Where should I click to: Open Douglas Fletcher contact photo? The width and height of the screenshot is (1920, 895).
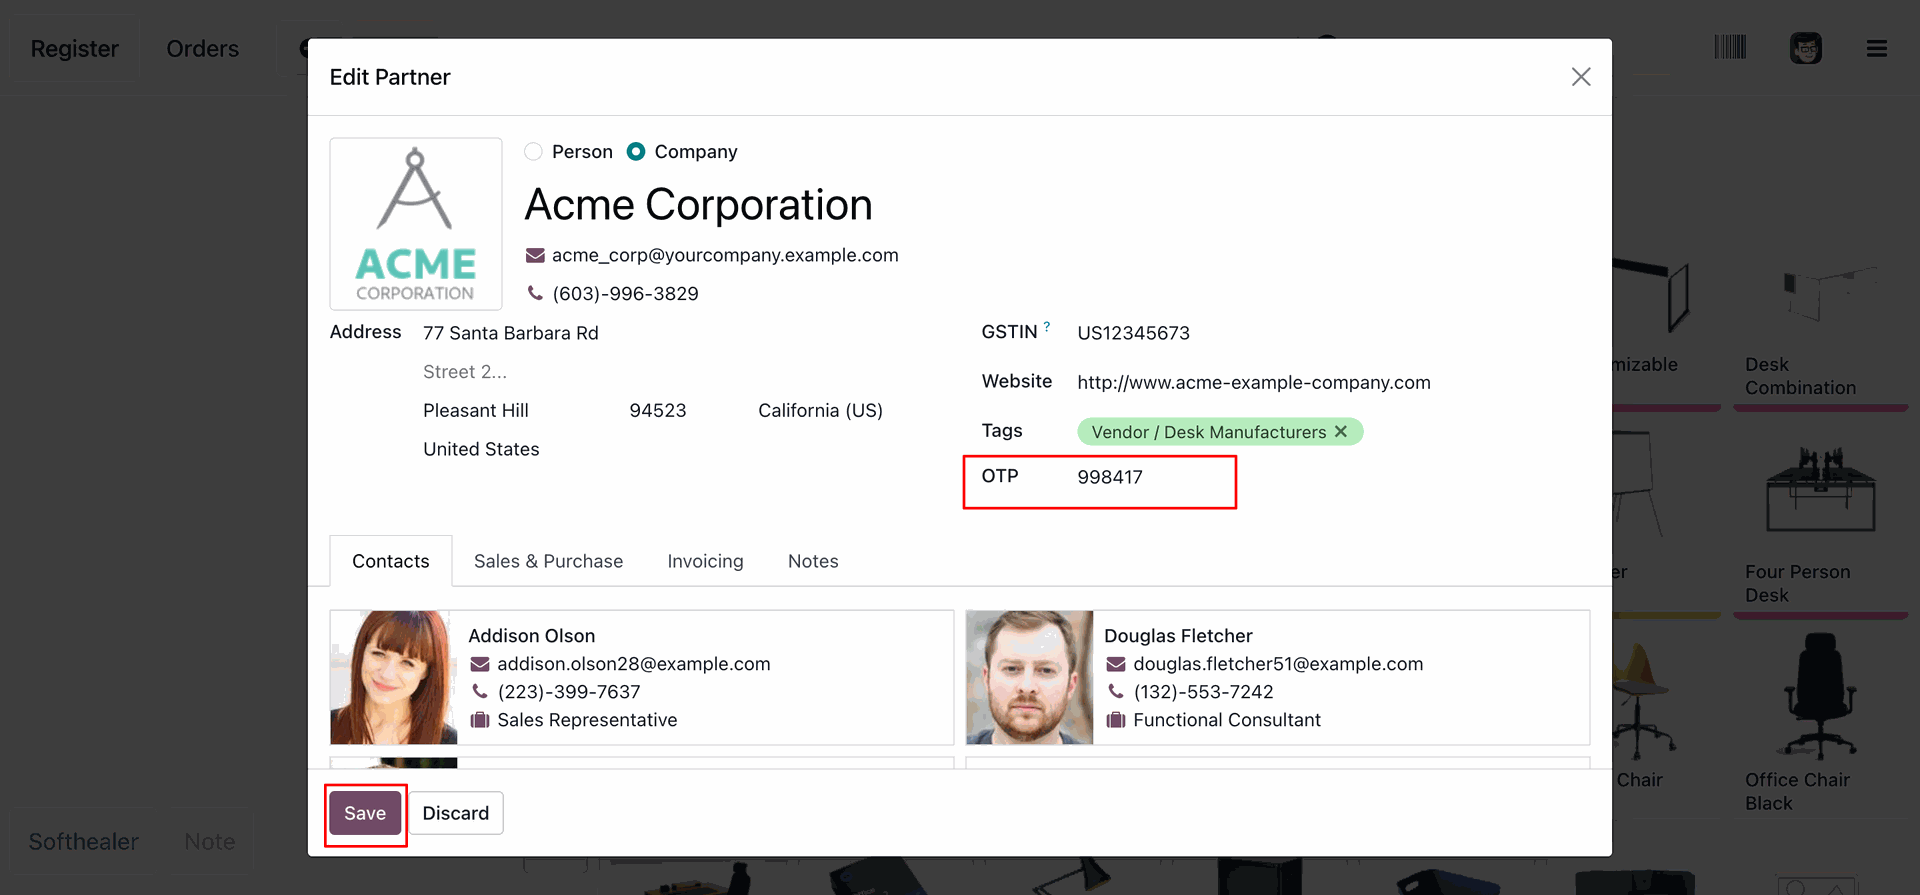1030,678
